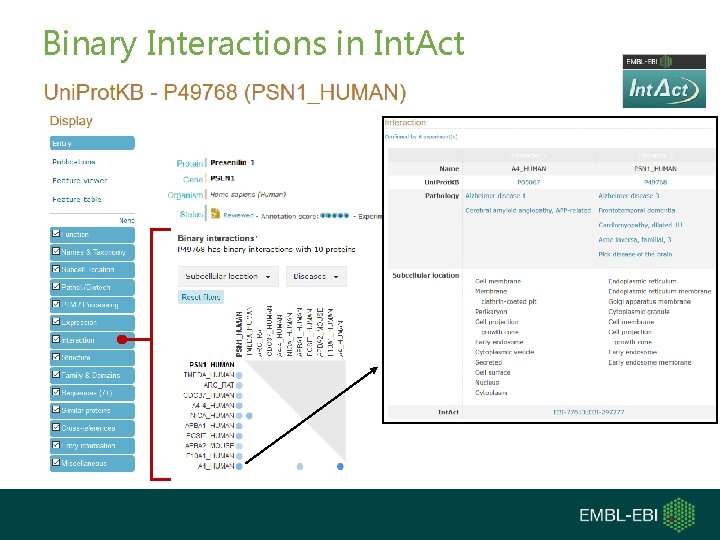Select the APBA2_MOUSE row interaction dot
720x540 pixels.
pos(239,446)
